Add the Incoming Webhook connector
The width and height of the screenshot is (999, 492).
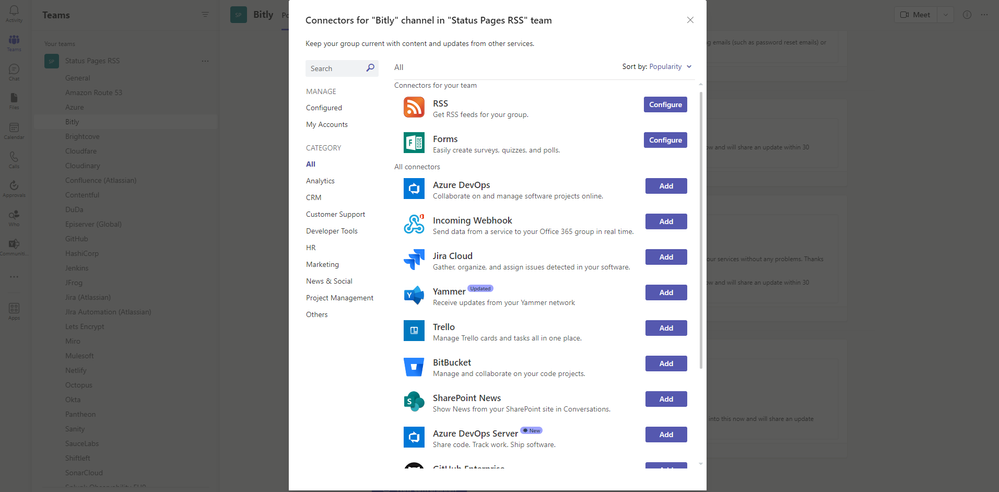[x=666, y=221]
